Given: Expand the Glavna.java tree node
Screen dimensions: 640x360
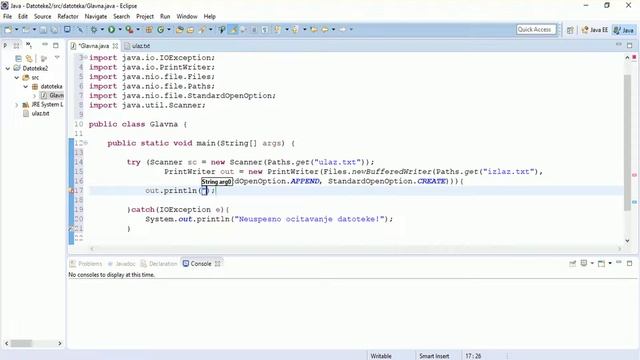Looking at the screenshot, I should 35,96.
